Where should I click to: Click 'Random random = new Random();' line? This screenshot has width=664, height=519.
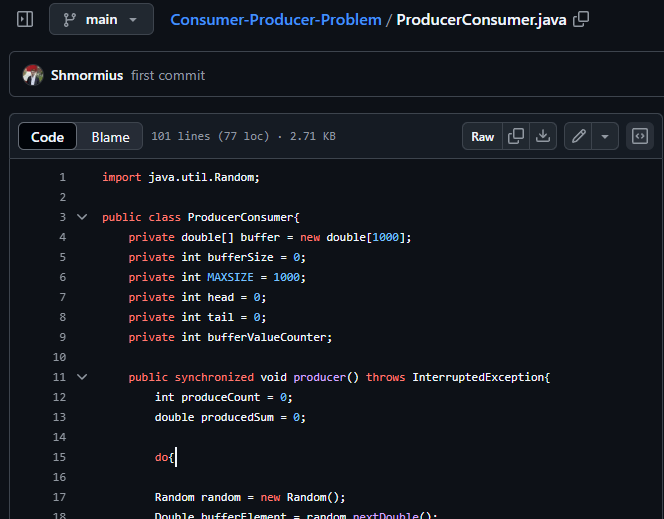pyautogui.click(x=250, y=497)
